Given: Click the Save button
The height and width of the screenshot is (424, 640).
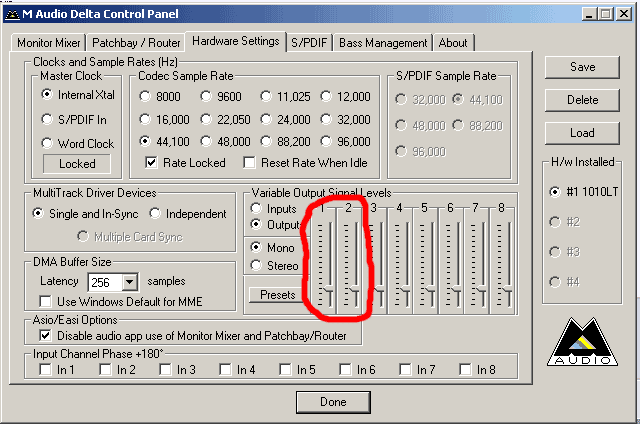Looking at the screenshot, I should 582,67.
